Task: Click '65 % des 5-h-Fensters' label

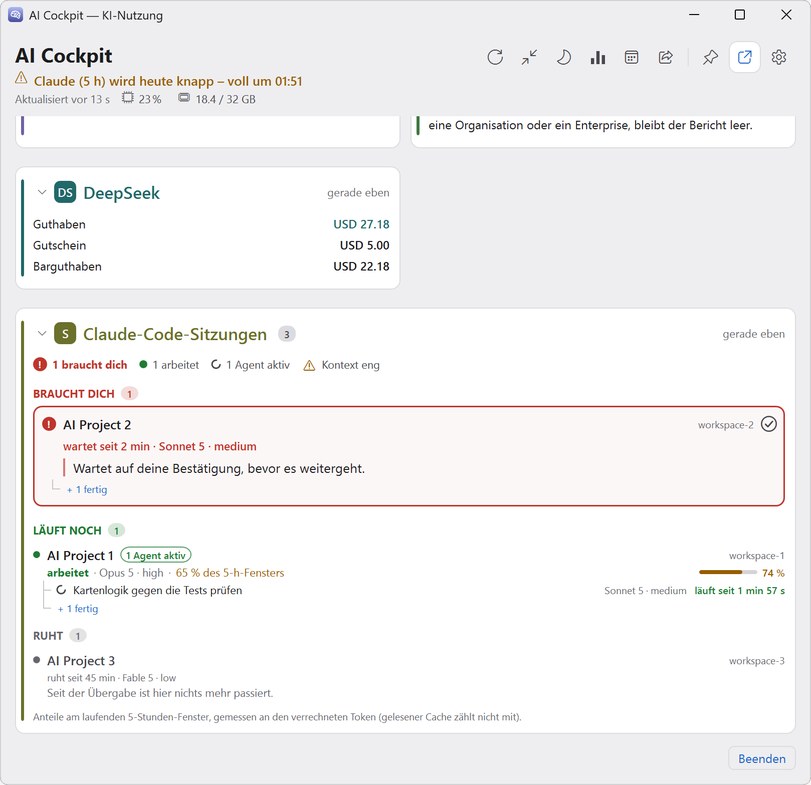Action: tap(230, 572)
